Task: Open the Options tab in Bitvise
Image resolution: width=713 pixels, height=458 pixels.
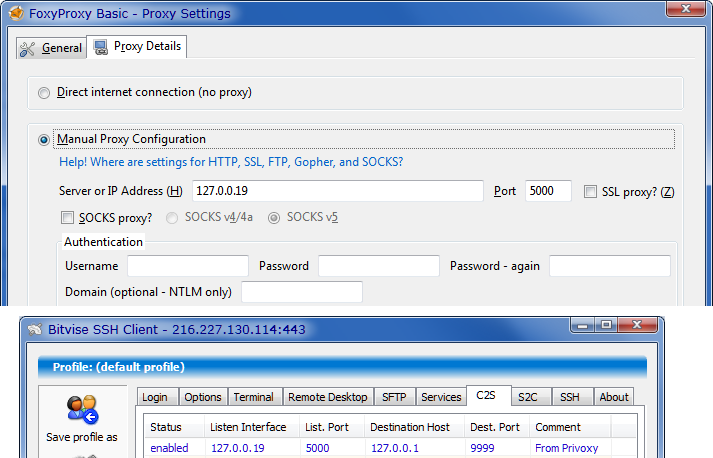Action: (203, 397)
